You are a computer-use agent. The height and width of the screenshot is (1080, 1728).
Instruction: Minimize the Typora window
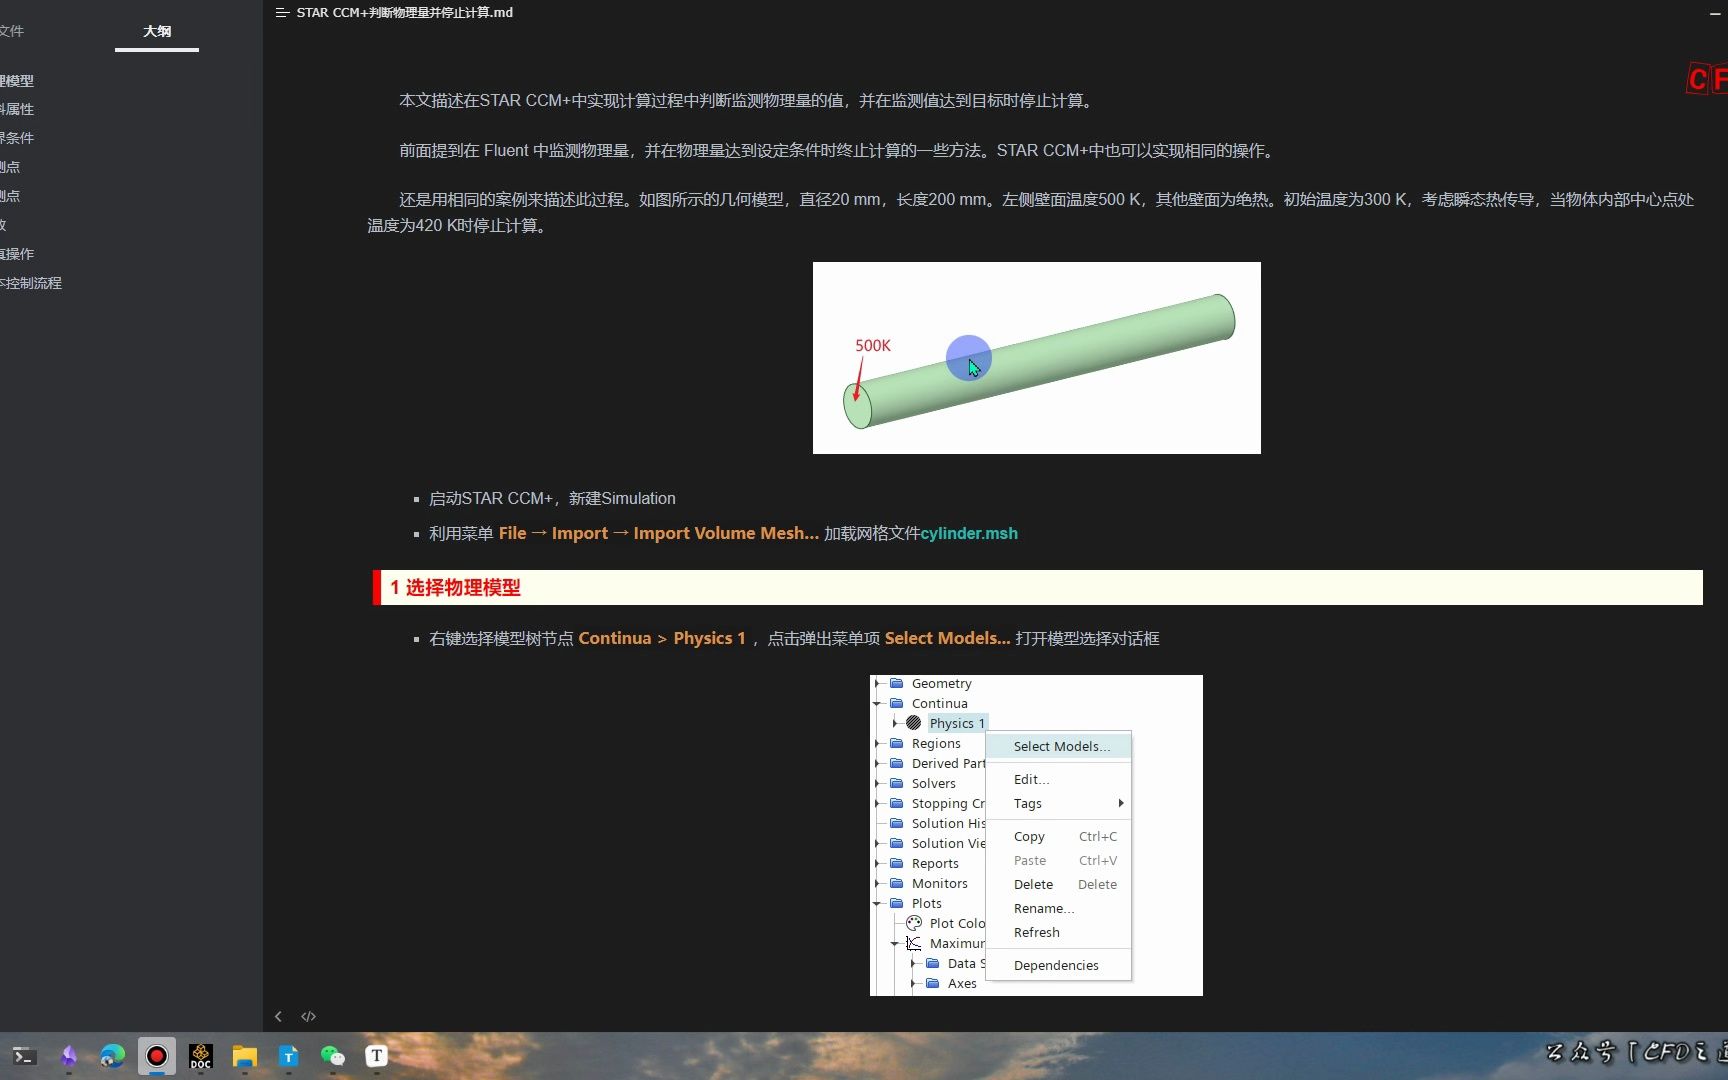tap(1716, 13)
